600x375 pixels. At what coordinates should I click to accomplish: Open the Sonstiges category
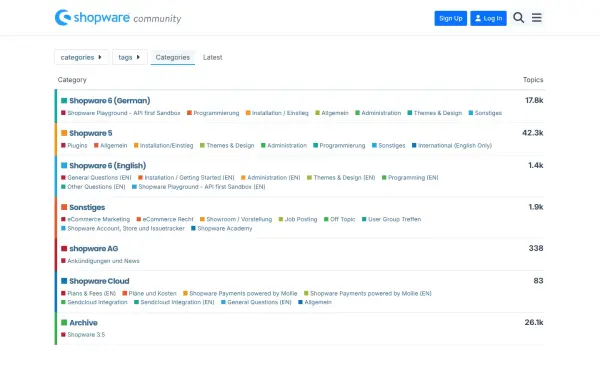coord(87,207)
